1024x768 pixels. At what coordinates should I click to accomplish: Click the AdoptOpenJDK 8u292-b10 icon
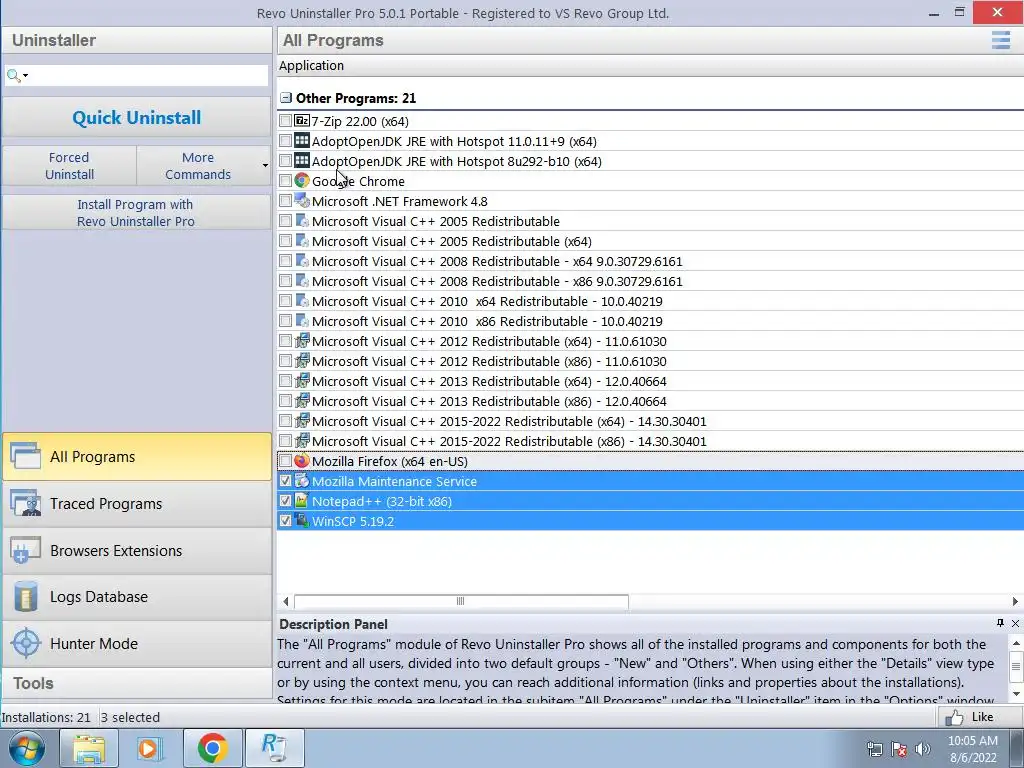click(x=302, y=161)
